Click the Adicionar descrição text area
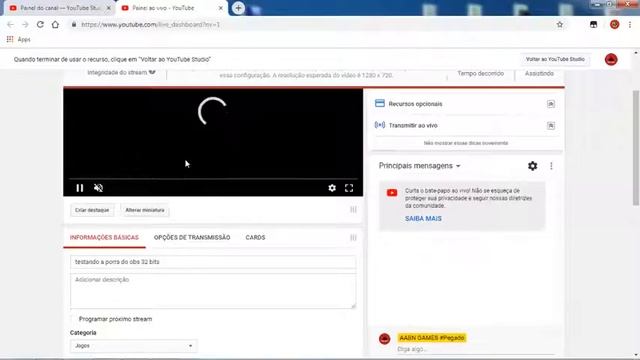Image resolution: width=640 pixels, height=360 pixels. pyautogui.click(x=213, y=291)
